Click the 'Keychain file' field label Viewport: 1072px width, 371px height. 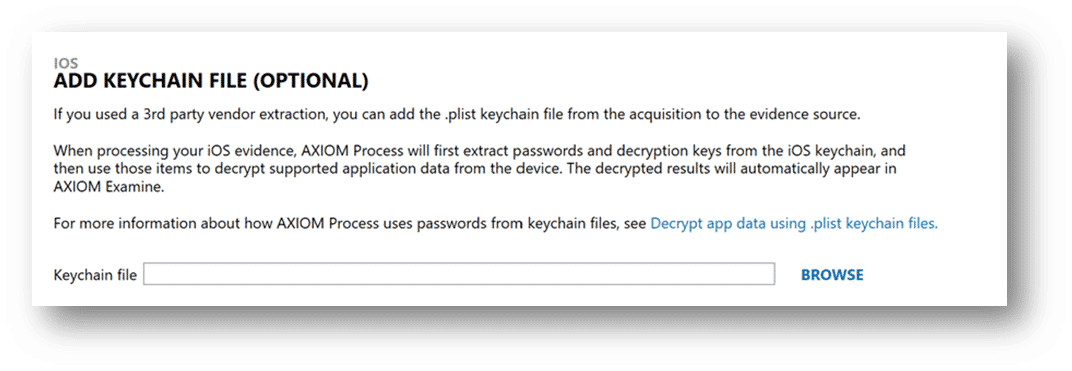(95, 275)
